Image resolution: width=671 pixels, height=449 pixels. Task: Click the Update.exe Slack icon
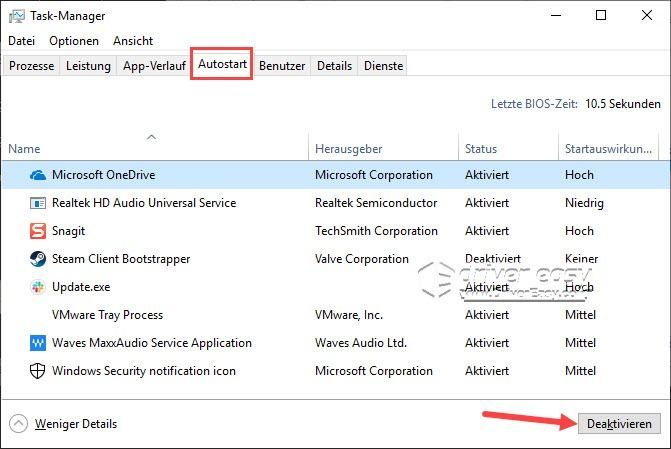38,287
